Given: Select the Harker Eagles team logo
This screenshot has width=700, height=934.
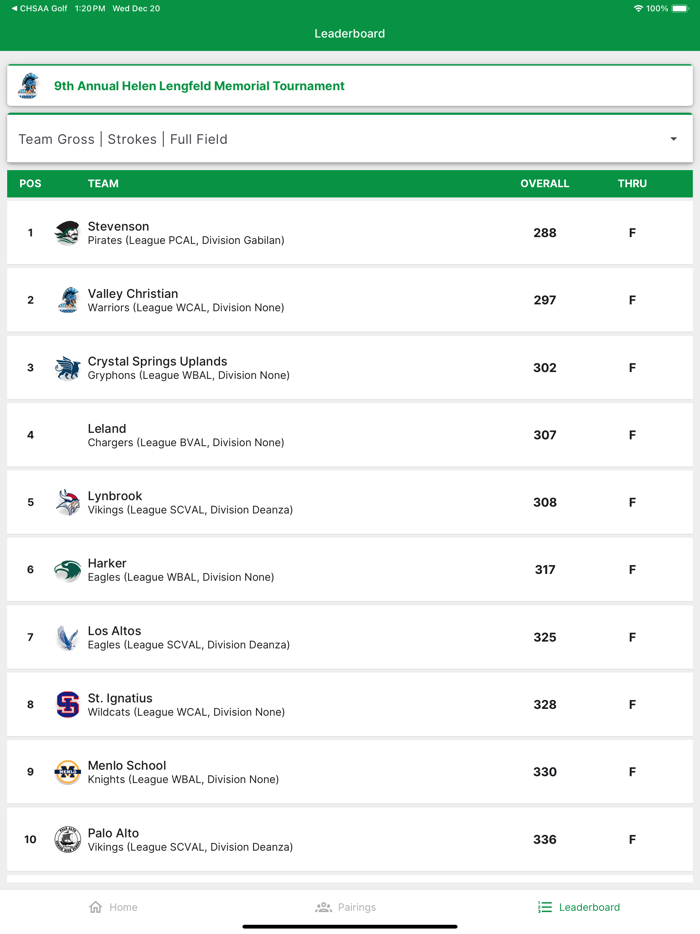Looking at the screenshot, I should [x=67, y=569].
